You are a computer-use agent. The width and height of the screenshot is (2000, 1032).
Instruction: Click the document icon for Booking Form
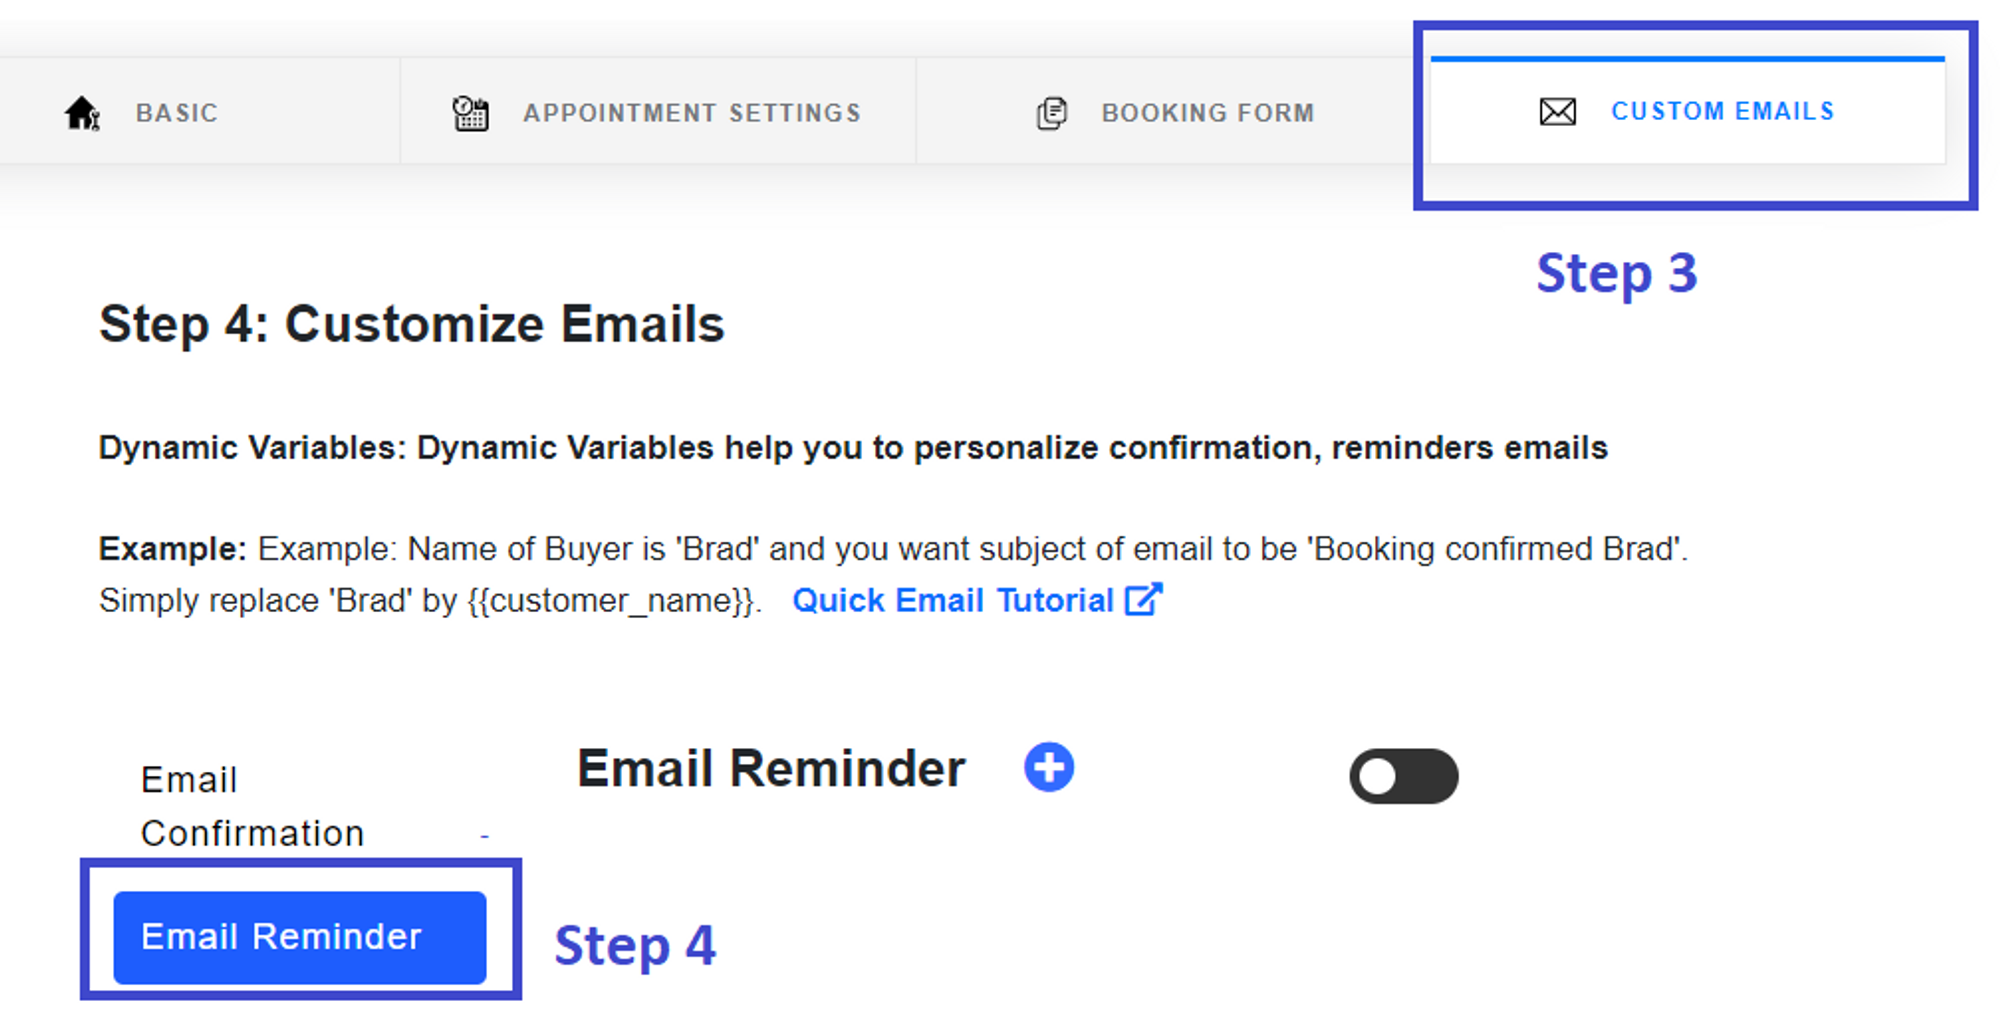pos(1051,113)
